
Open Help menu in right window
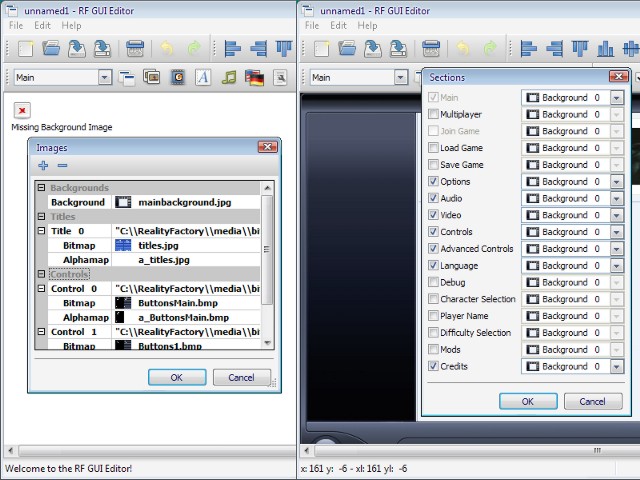coord(367,25)
